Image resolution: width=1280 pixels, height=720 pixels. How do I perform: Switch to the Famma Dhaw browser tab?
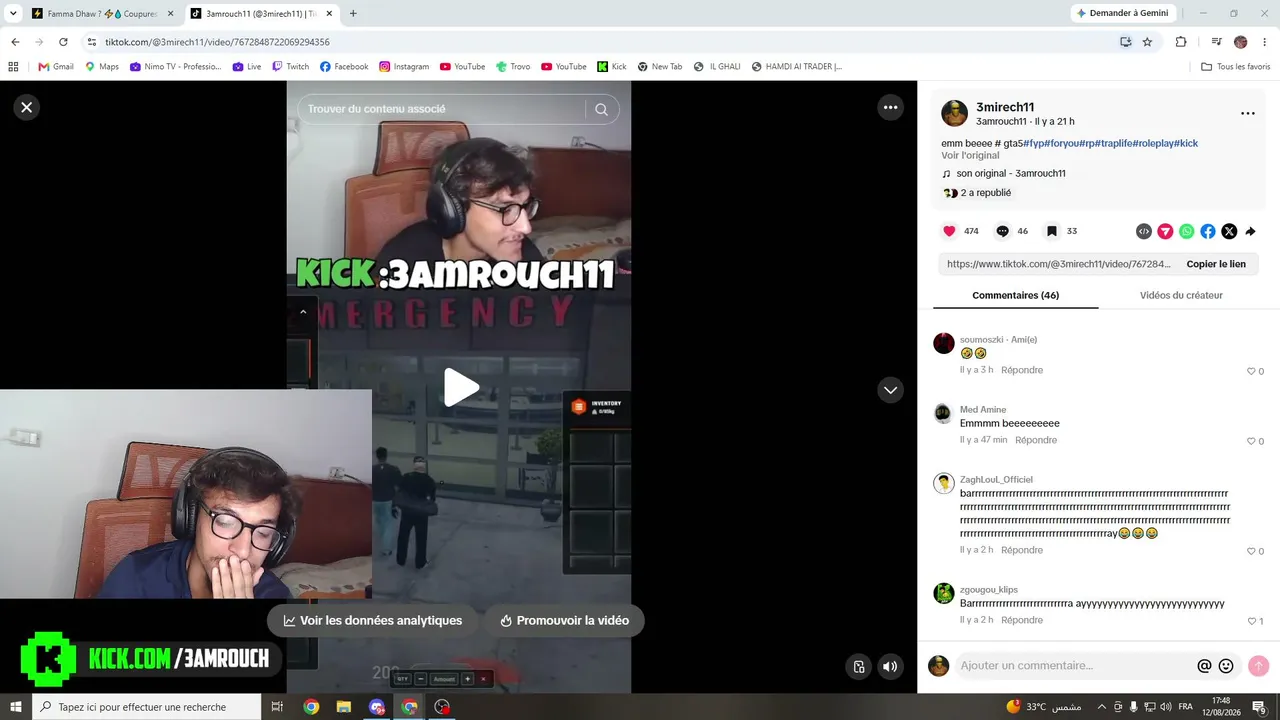coord(103,14)
